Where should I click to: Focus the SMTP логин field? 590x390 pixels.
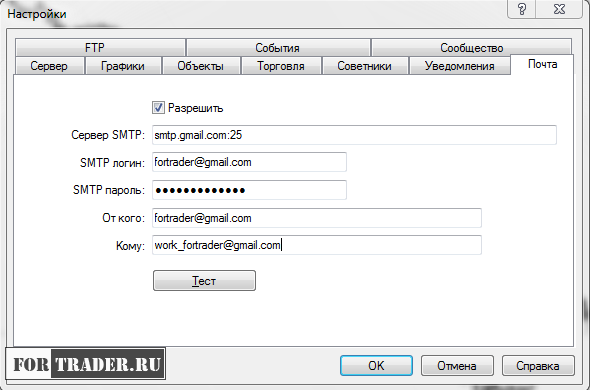coord(249,162)
